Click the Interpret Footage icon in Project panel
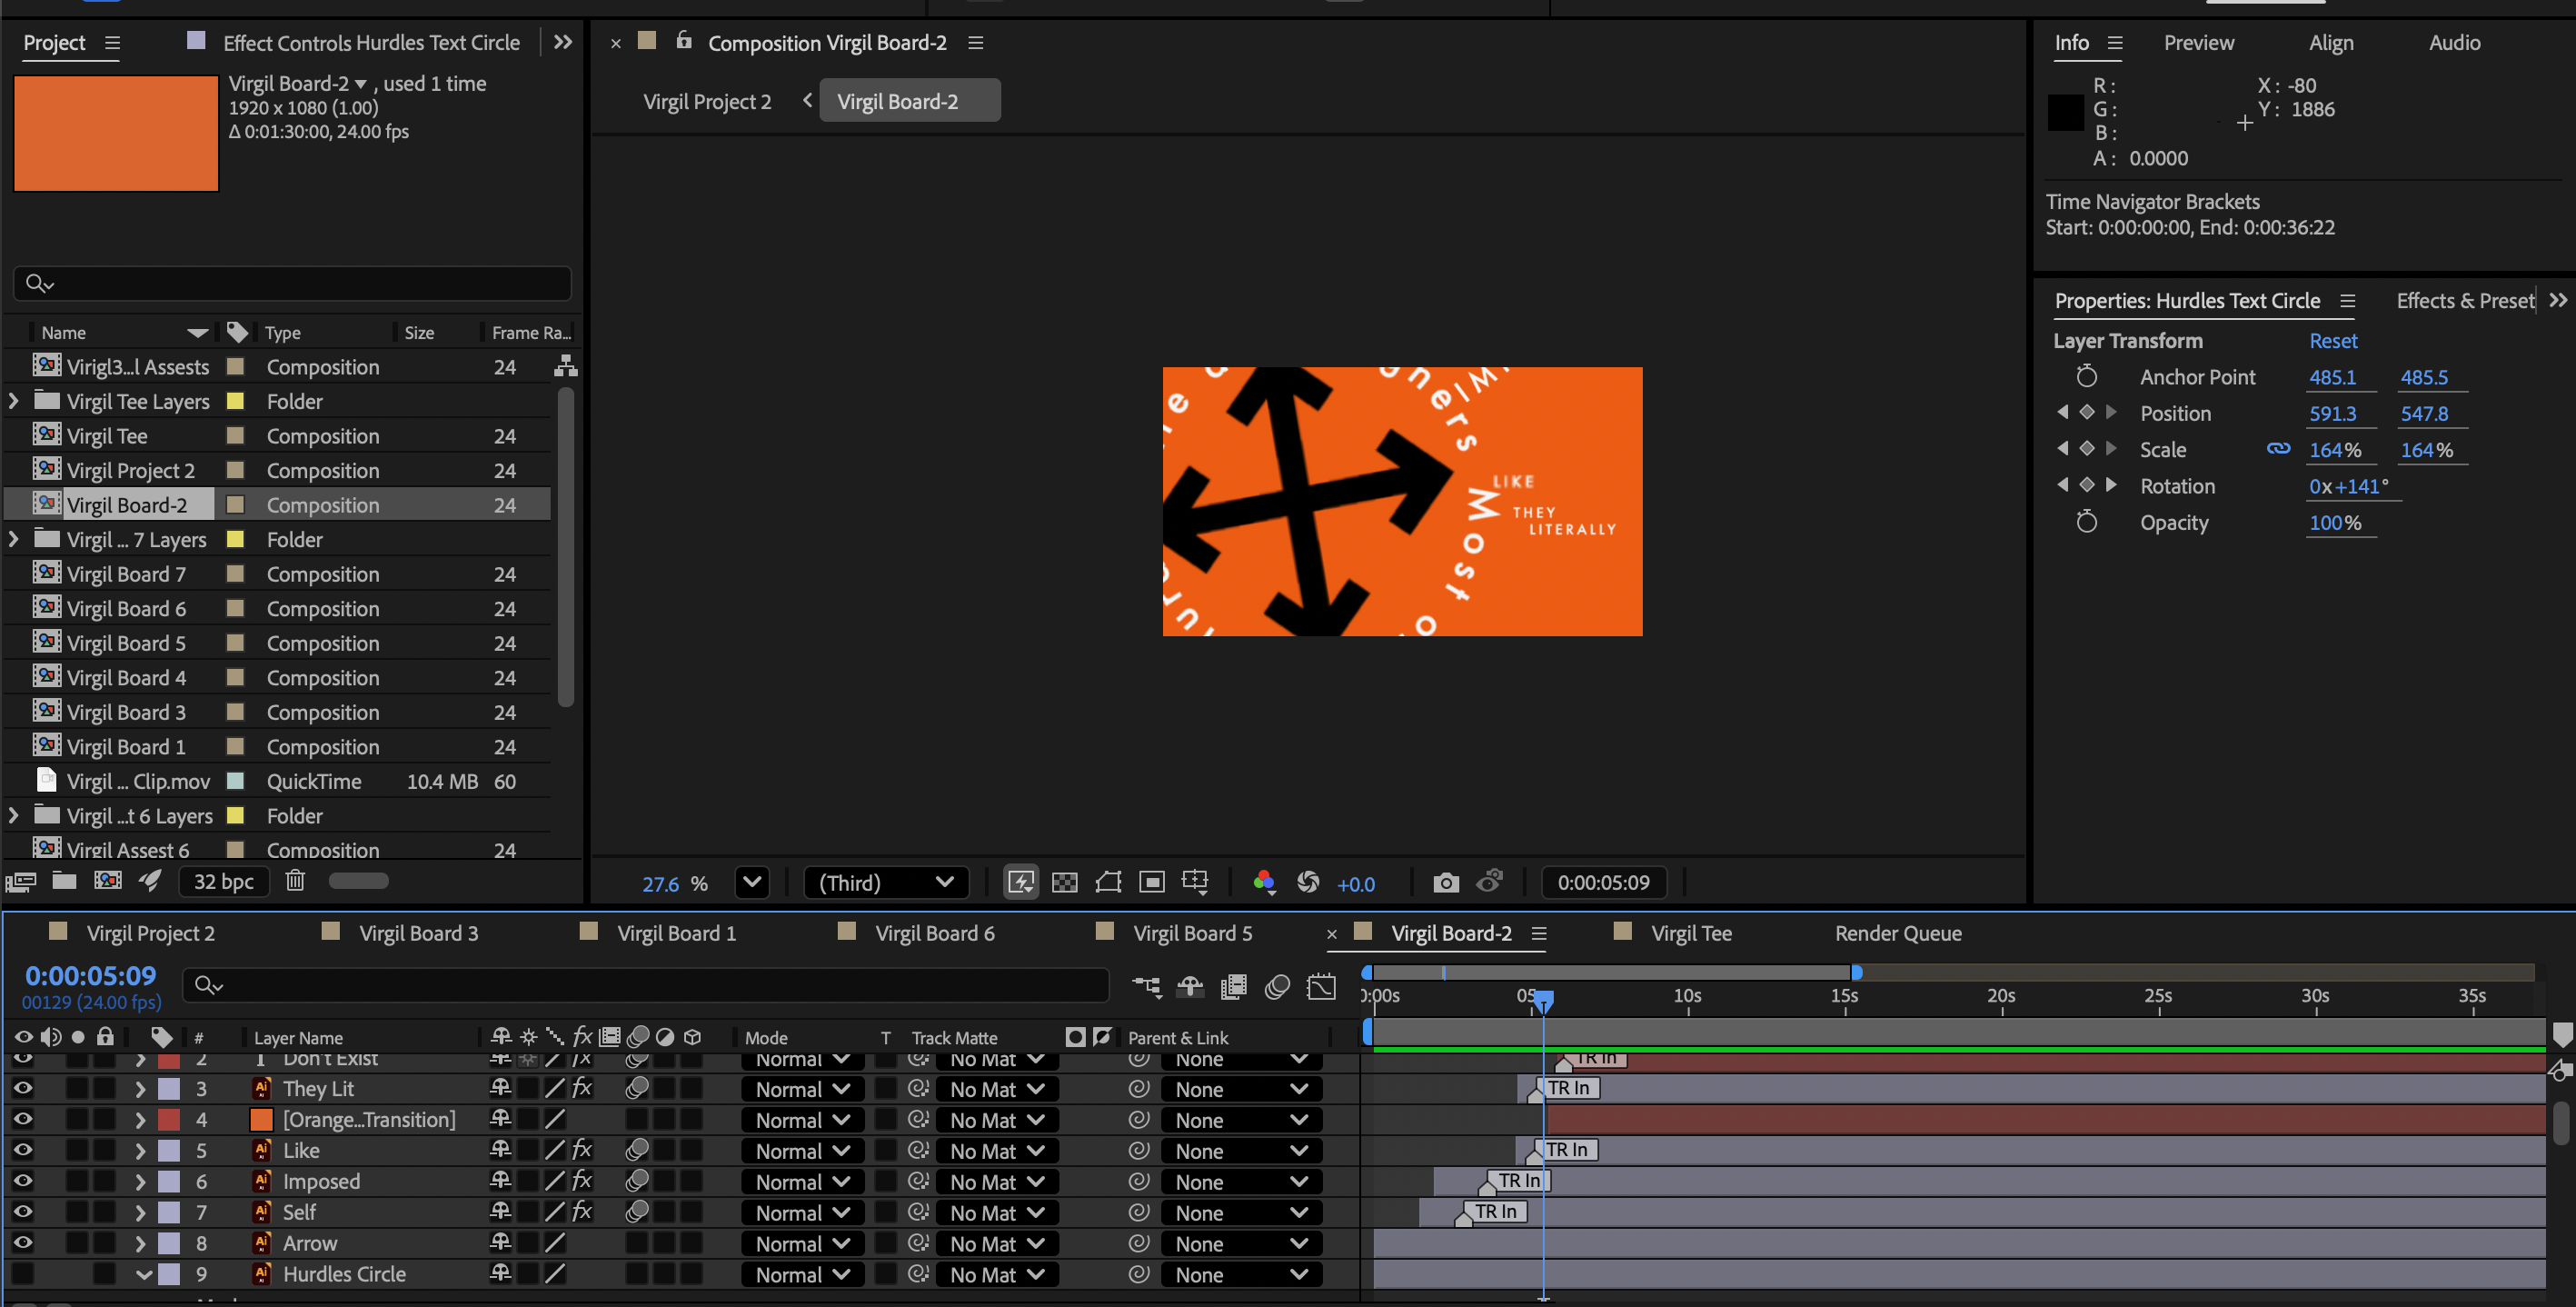The height and width of the screenshot is (1307, 2576). pyautogui.click(x=21, y=881)
